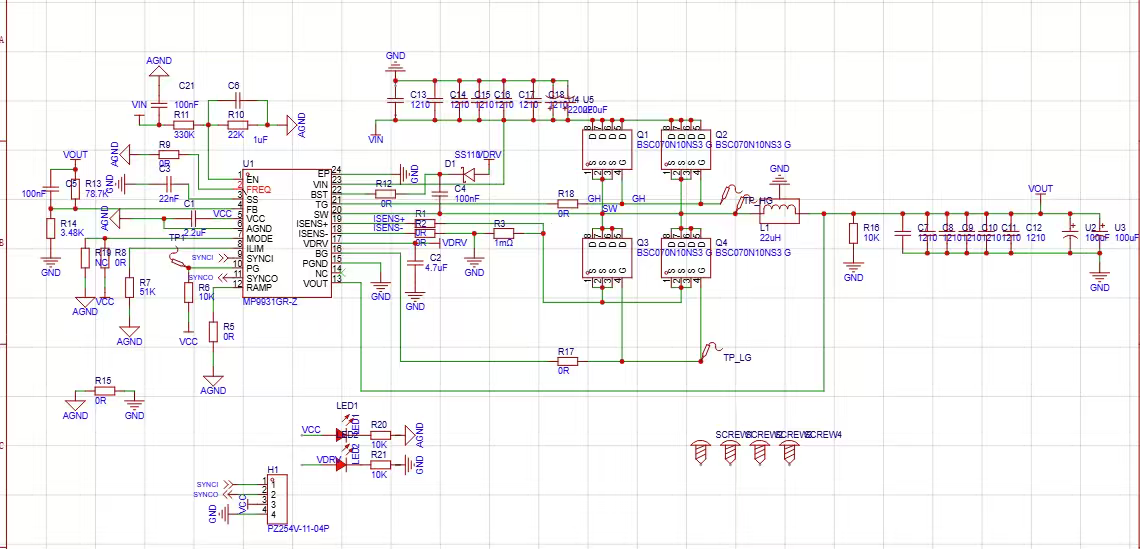Click the R11 330K resistor
Image resolution: width=1140 pixels, height=549 pixels.
tap(182, 125)
